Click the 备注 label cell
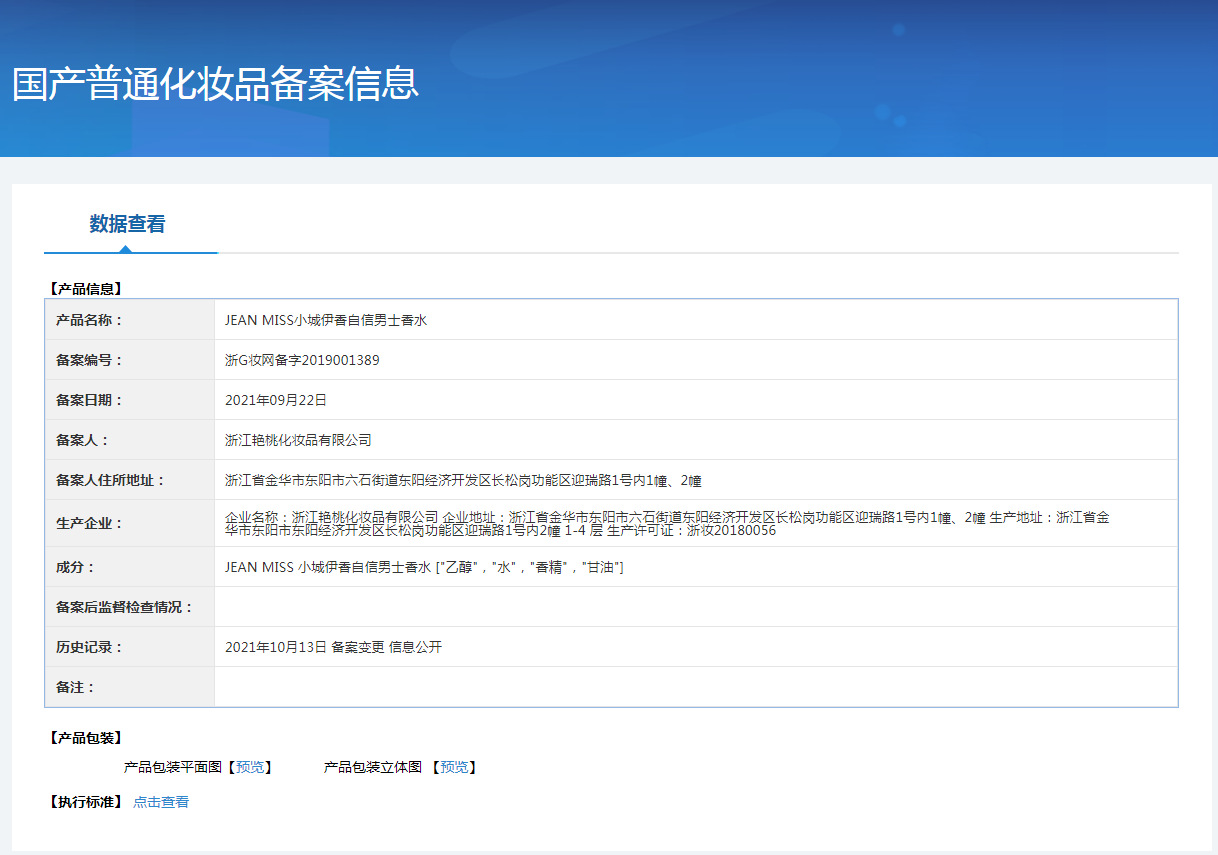 point(130,687)
